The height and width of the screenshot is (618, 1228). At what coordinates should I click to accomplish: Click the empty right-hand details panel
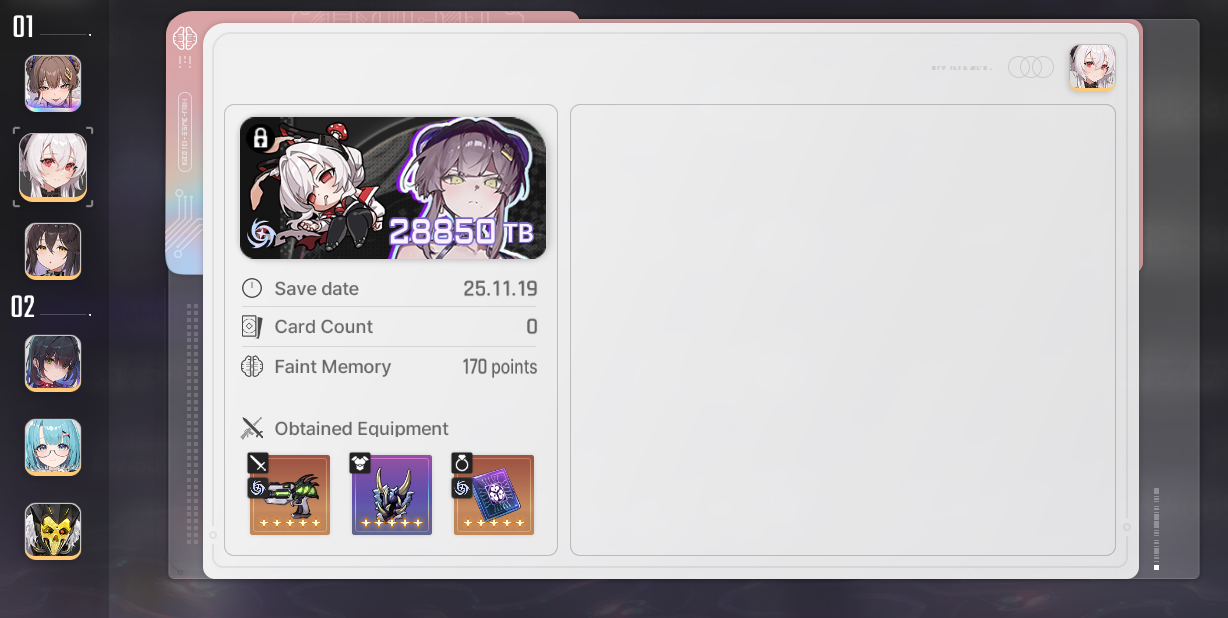coord(843,330)
